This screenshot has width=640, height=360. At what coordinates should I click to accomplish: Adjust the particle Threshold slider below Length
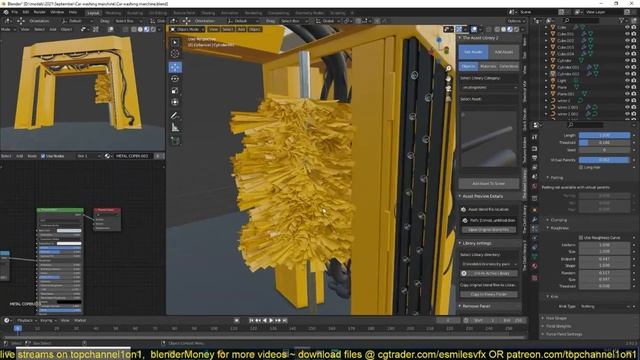[604, 143]
